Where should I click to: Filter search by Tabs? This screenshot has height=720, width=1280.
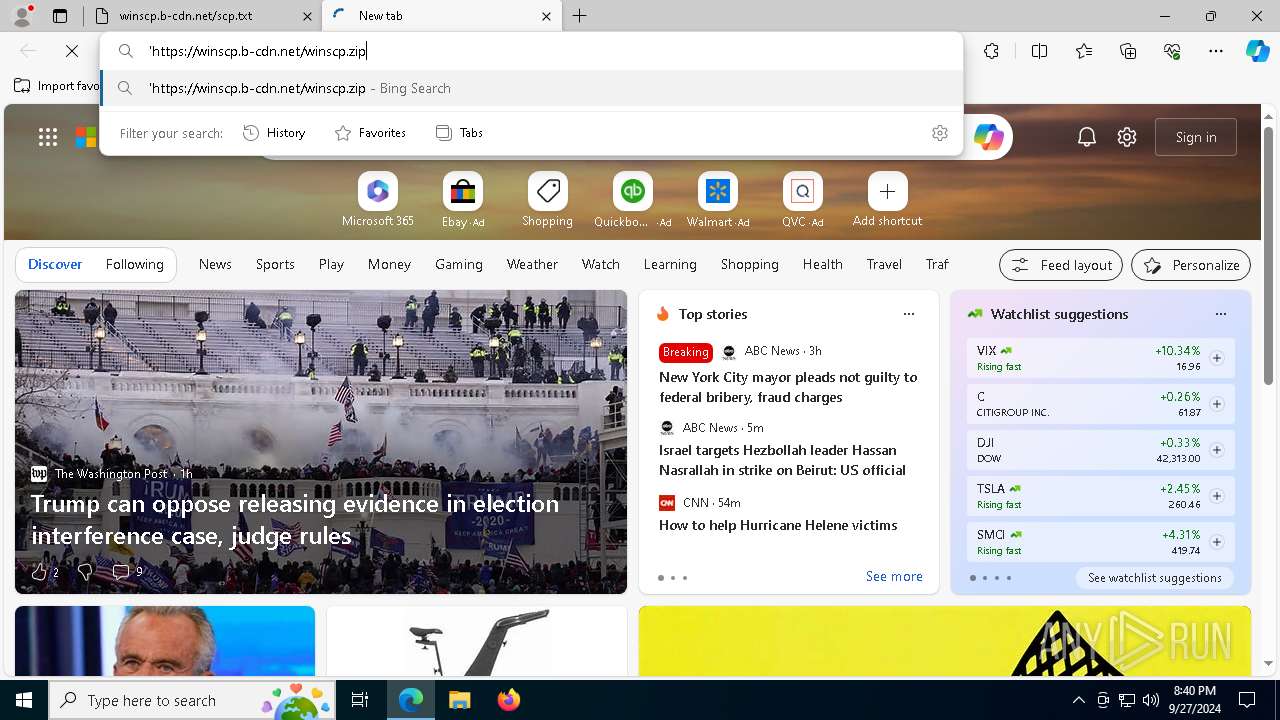[x=459, y=133]
